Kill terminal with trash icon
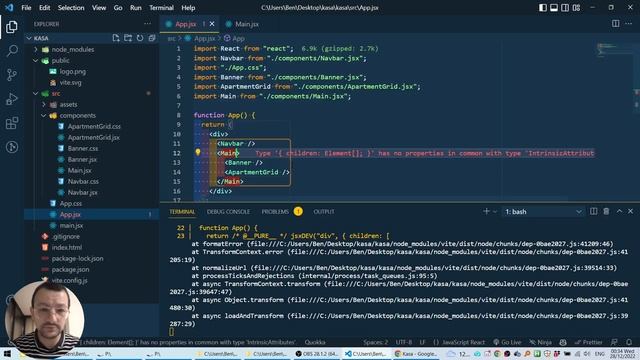Viewport: 640px width, 360px height. [606, 211]
